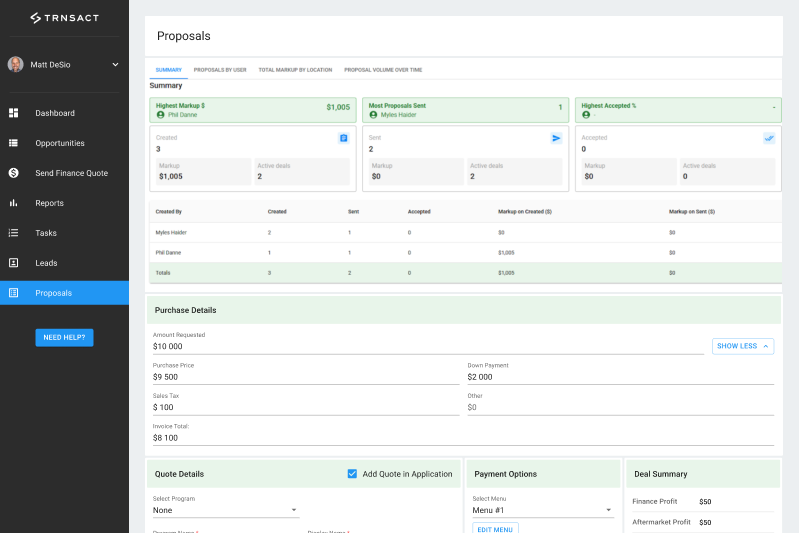This screenshot has width=799, height=533.
Task: Click the Need Help? button
Action: [x=64, y=337]
